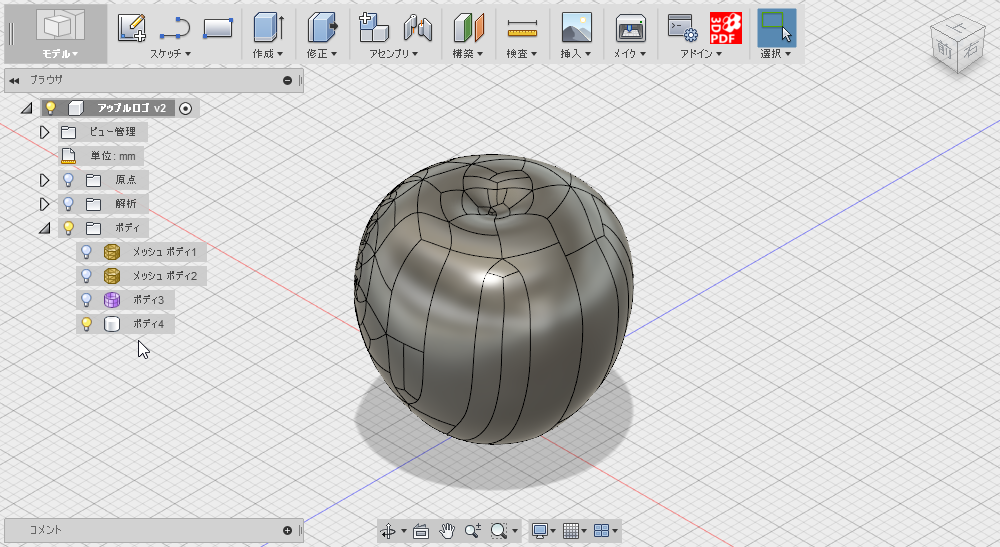Collapse browser panel with double arrow
The height and width of the screenshot is (547, 1000).
pyautogui.click(x=14, y=81)
